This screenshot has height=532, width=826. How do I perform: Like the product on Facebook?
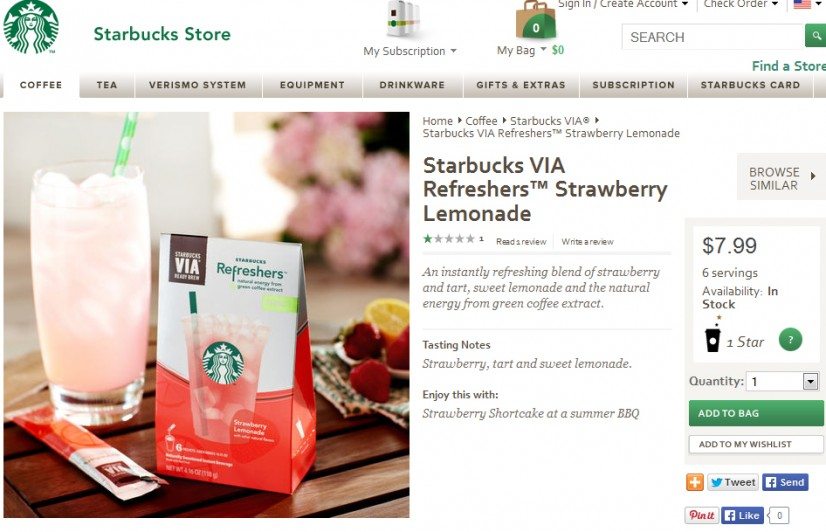742,515
